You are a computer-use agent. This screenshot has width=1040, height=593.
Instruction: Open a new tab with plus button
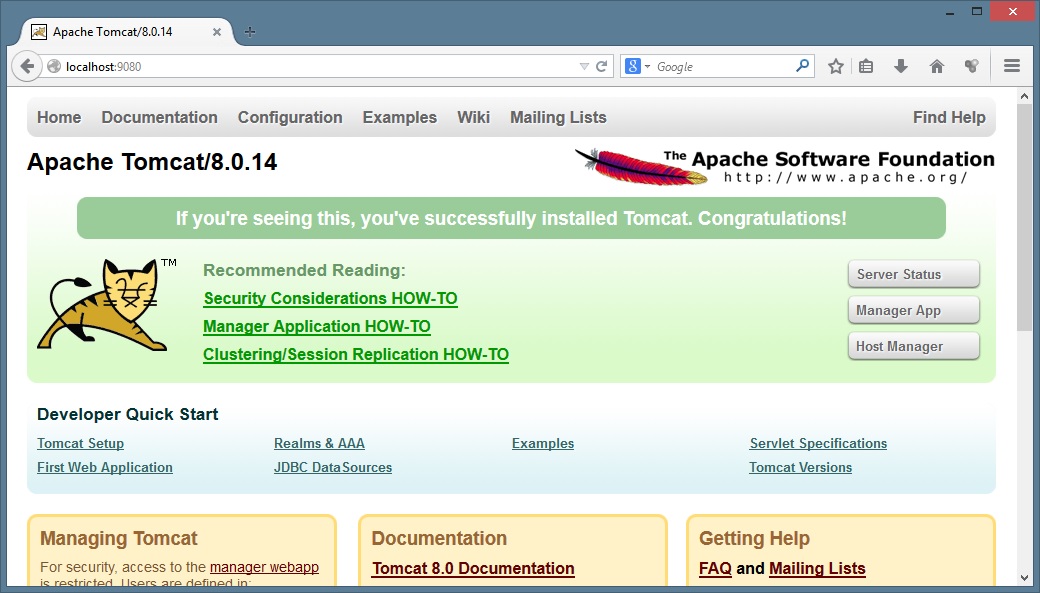coord(250,31)
